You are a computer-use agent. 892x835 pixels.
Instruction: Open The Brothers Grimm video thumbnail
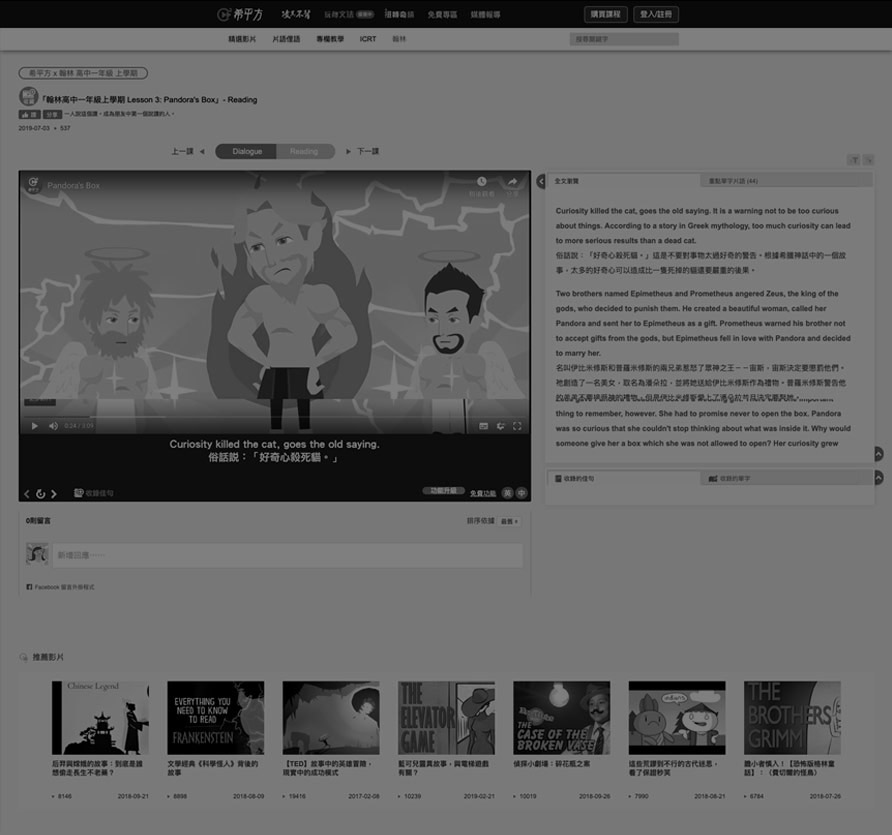tap(792, 718)
